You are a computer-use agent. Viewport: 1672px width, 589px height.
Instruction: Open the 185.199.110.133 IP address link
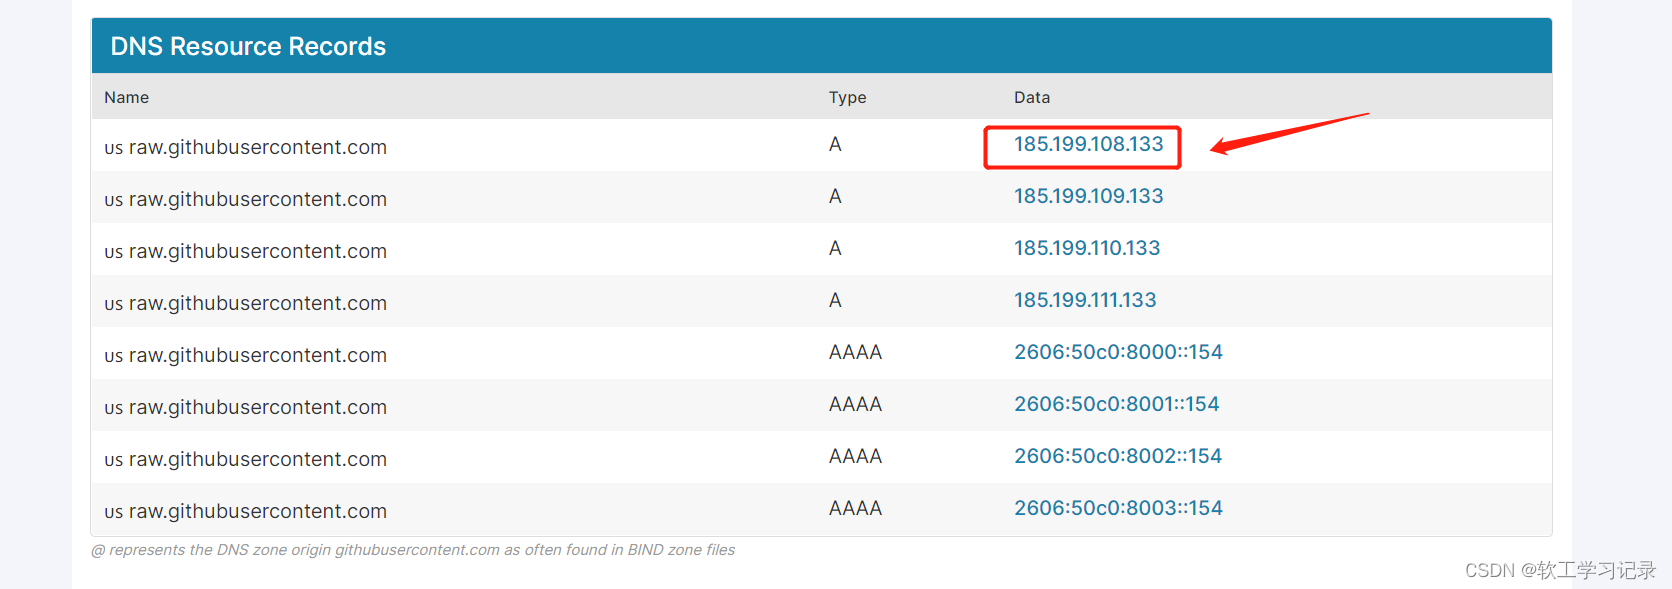[1087, 248]
